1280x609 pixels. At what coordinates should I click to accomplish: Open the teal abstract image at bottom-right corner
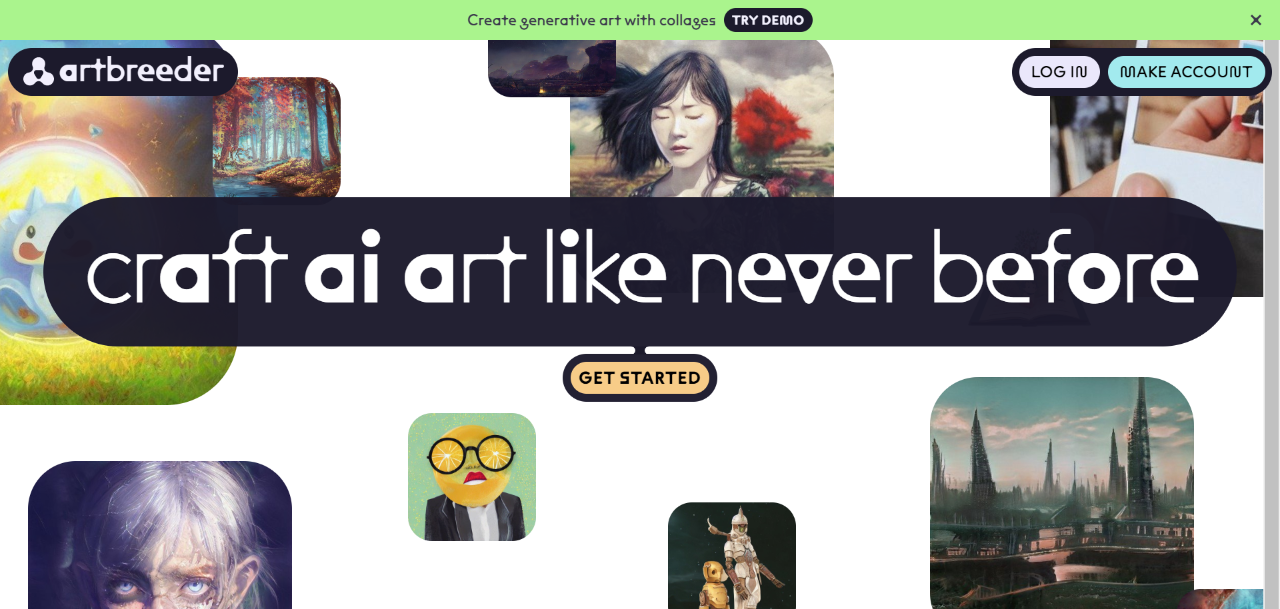(x=1229, y=599)
